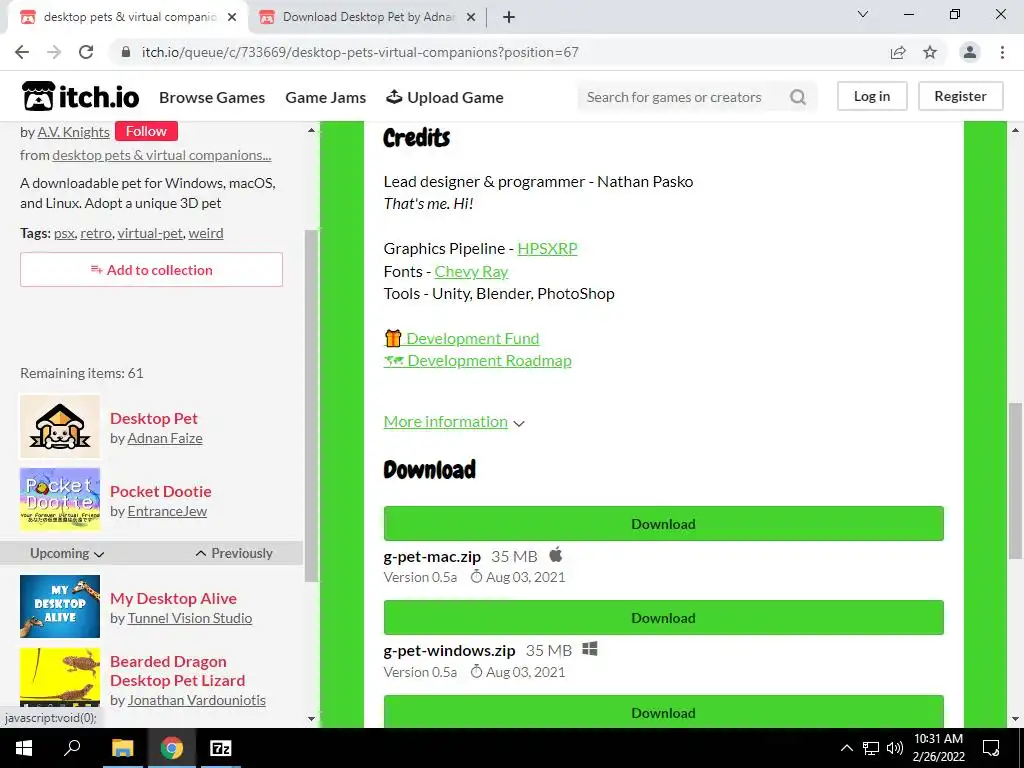This screenshot has width=1024, height=768.
Task: Click the network icon in system tray
Action: coord(871,748)
